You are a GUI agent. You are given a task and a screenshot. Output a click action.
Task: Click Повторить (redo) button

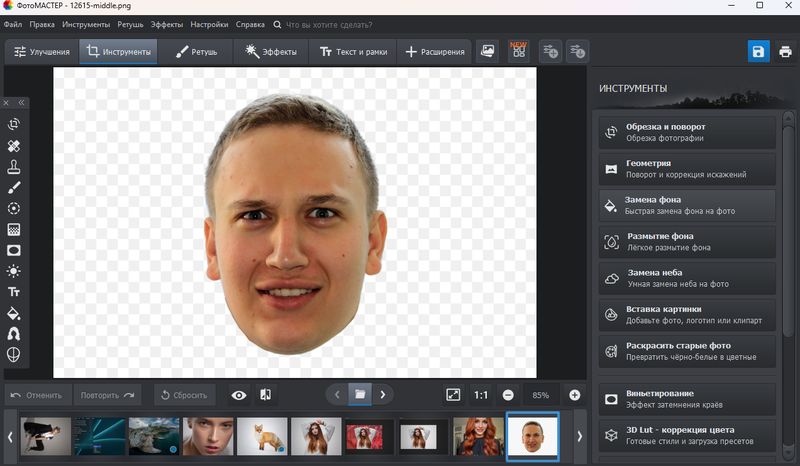coord(107,395)
